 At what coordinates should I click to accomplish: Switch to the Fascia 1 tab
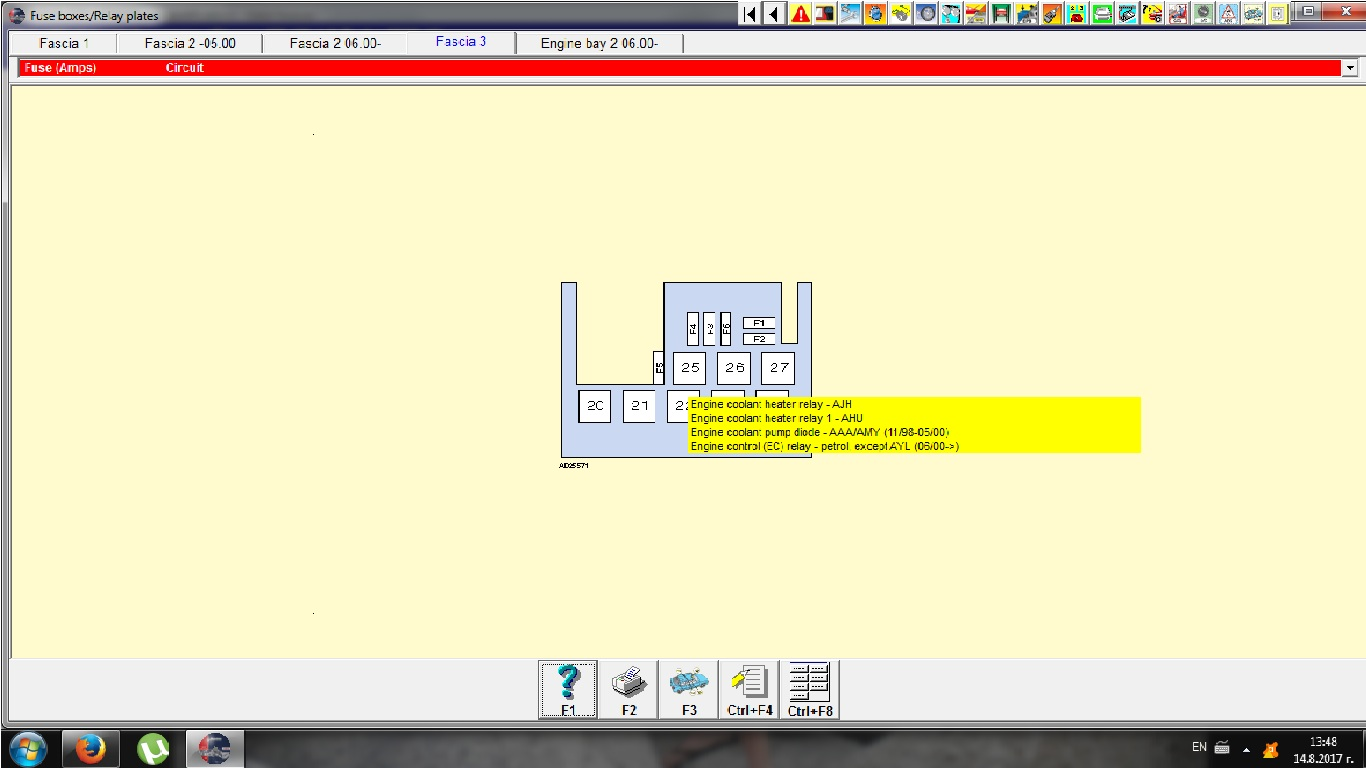64,43
